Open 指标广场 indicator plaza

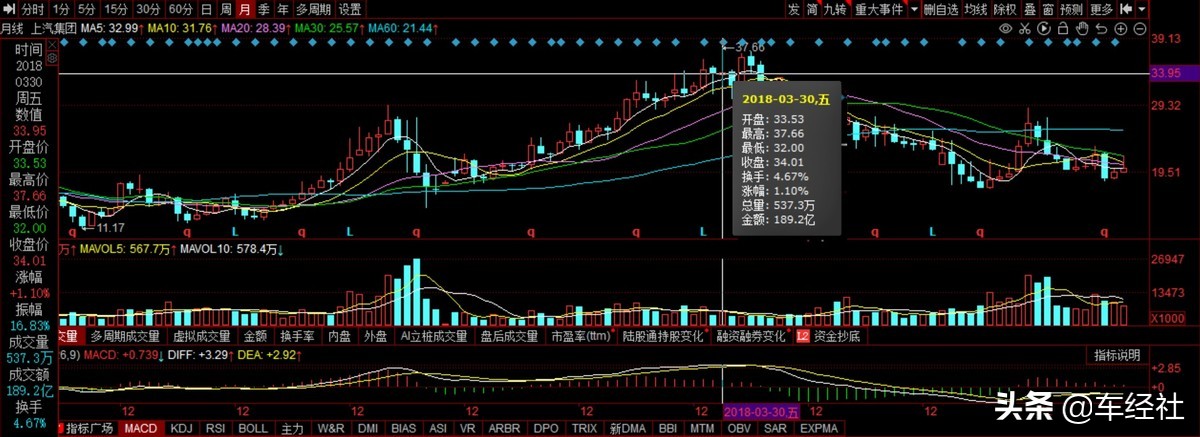89,428
